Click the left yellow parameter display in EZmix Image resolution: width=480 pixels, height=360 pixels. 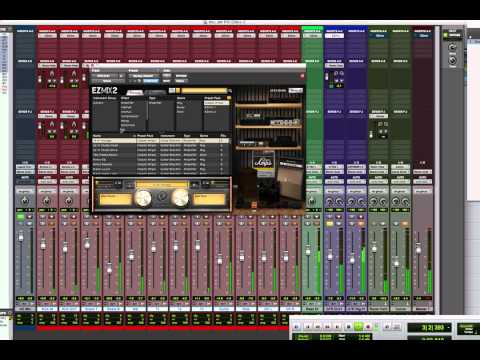115,199
